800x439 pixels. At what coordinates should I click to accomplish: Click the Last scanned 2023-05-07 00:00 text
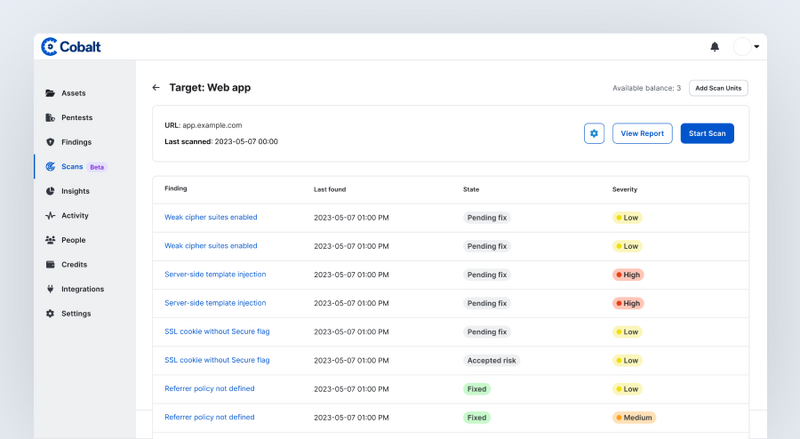pyautogui.click(x=221, y=141)
